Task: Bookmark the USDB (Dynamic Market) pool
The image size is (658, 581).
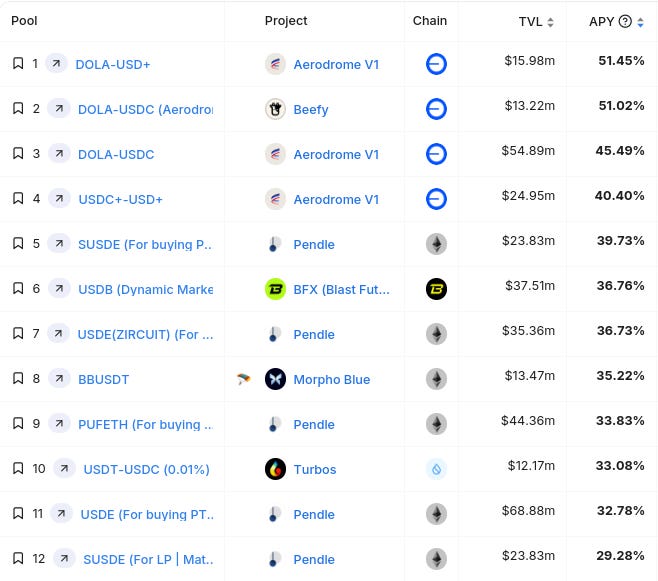Action: click(x=18, y=288)
